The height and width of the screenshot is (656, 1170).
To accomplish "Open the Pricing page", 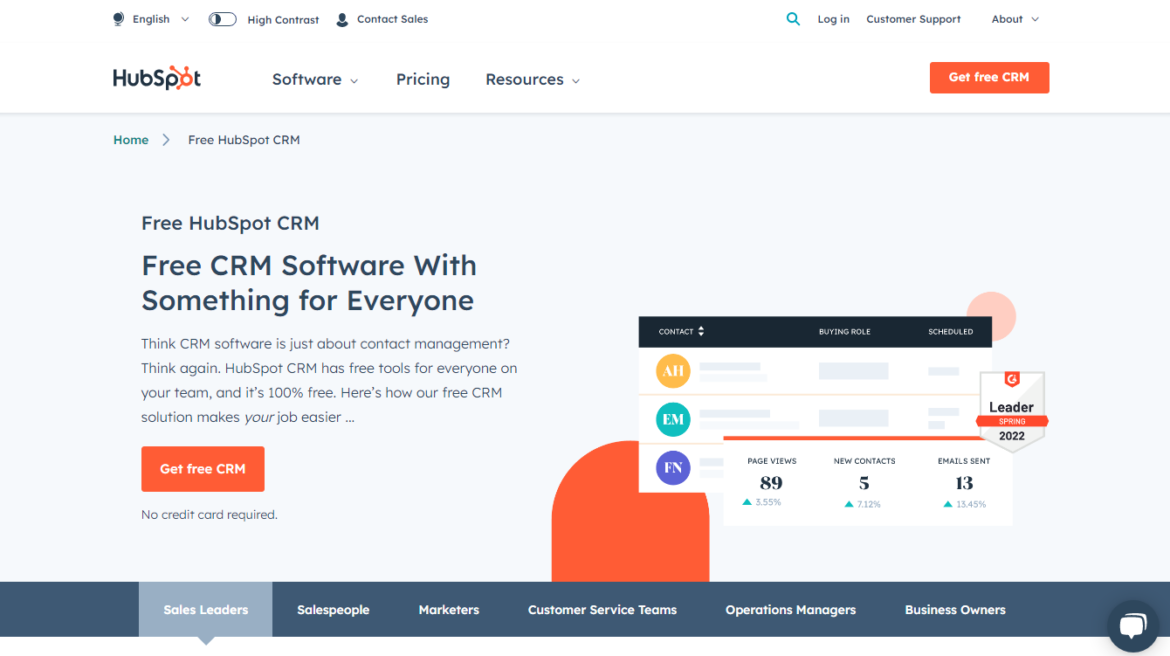I will point(422,79).
